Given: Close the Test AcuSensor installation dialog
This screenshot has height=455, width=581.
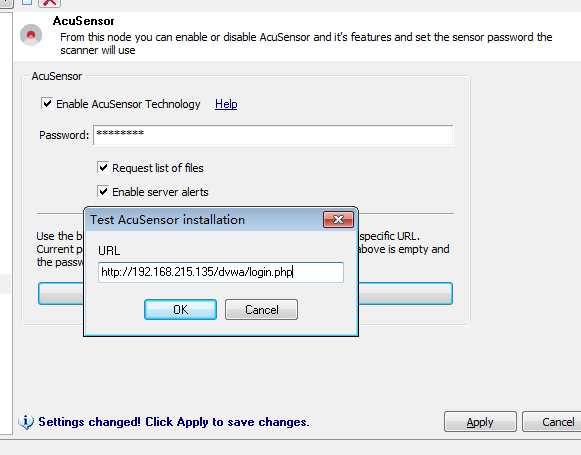Looking at the screenshot, I should click(338, 220).
